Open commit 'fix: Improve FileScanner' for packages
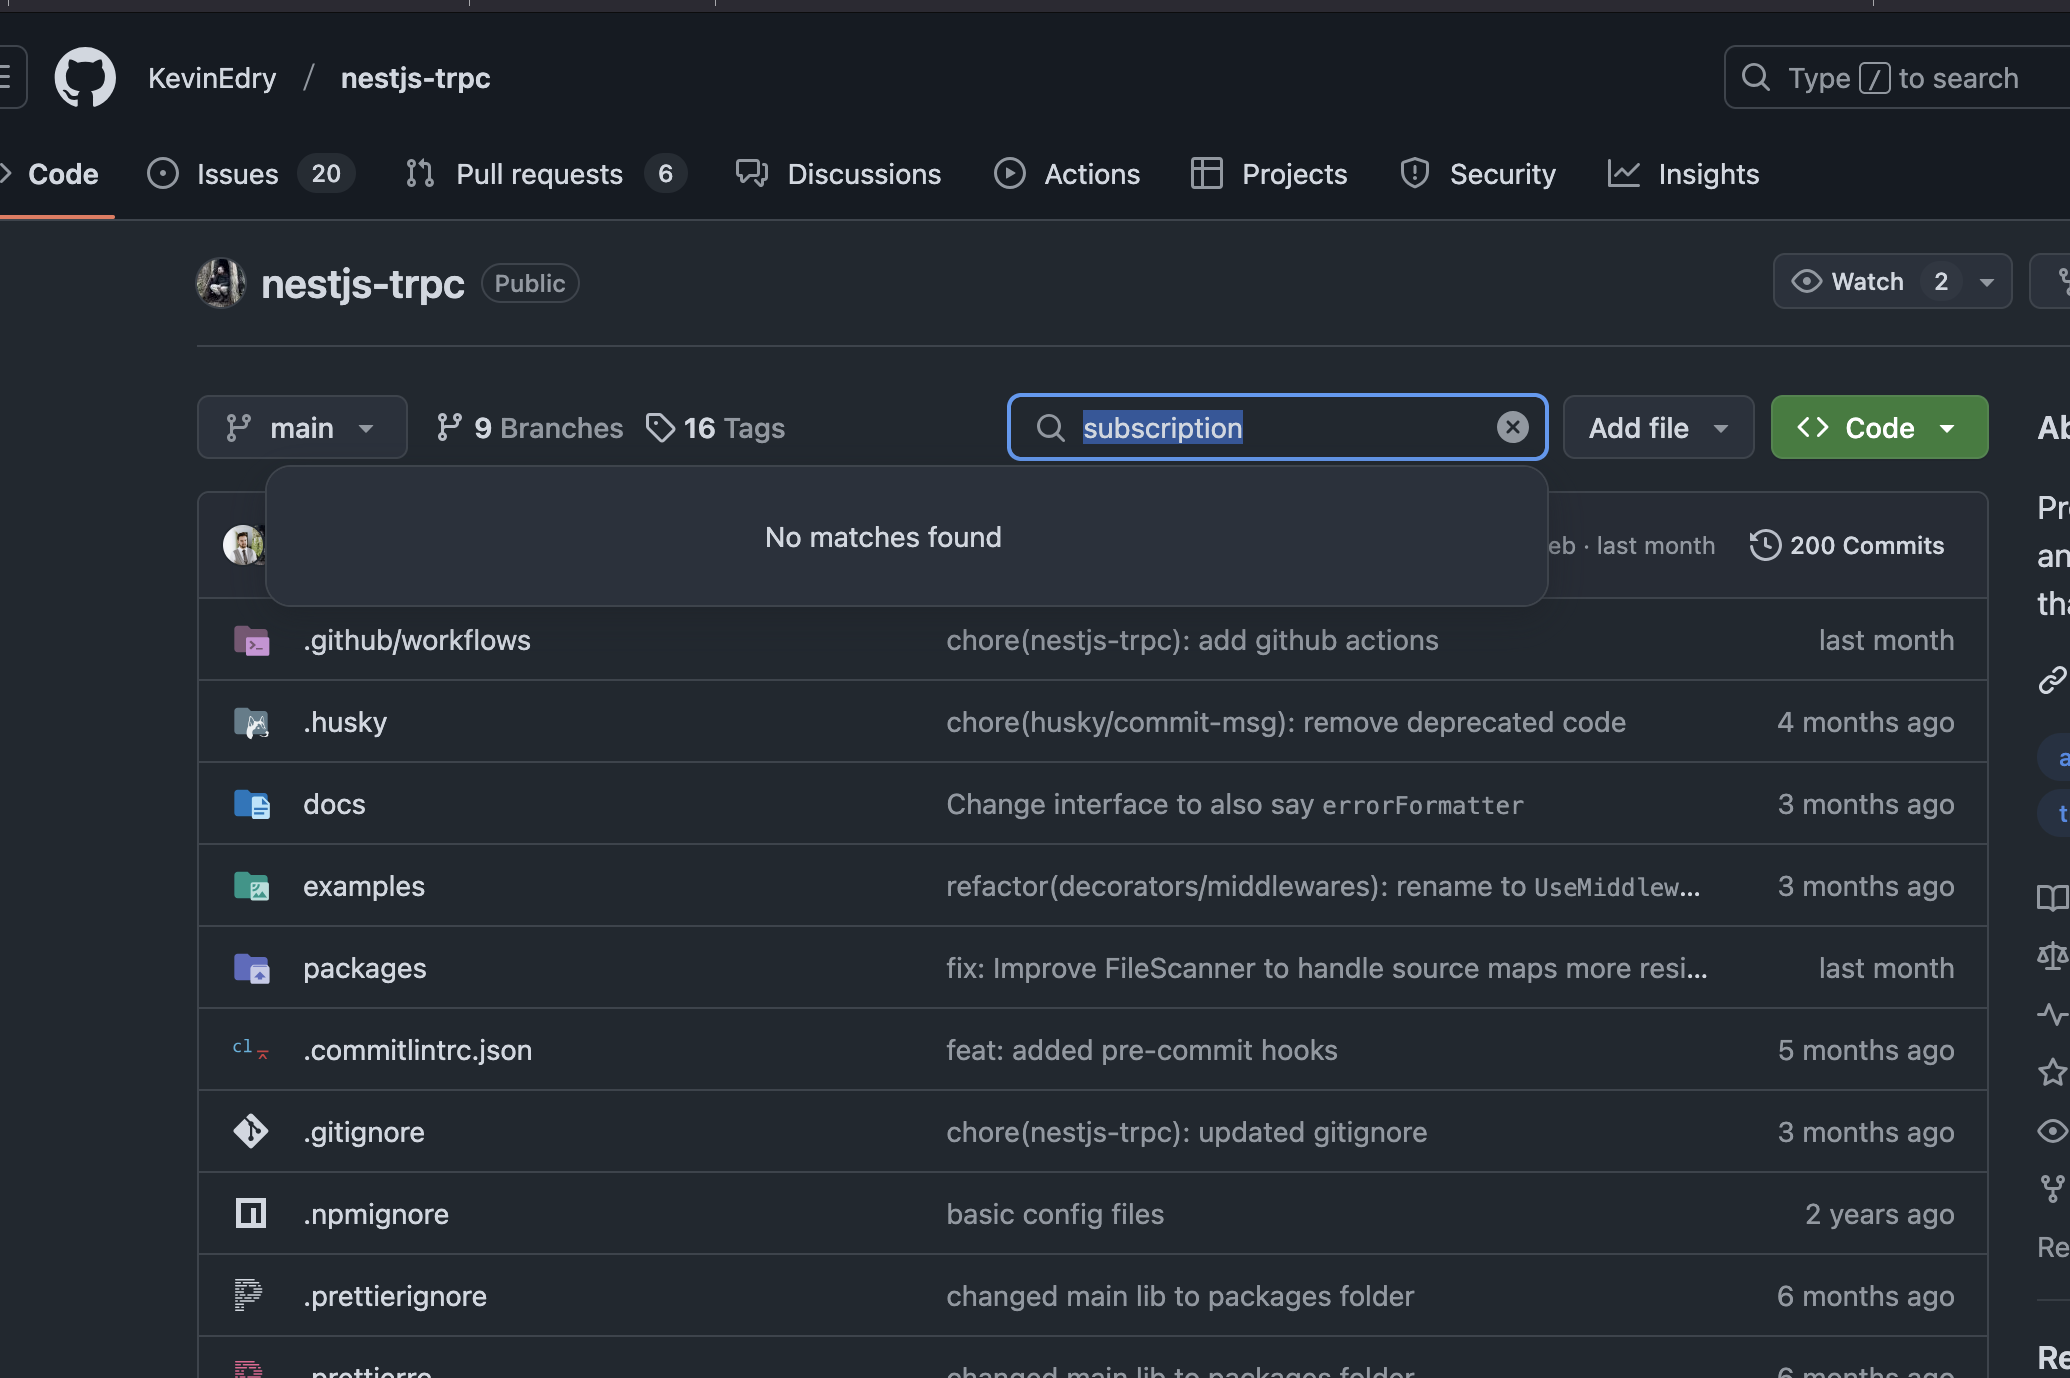The height and width of the screenshot is (1378, 2070). [1327, 968]
